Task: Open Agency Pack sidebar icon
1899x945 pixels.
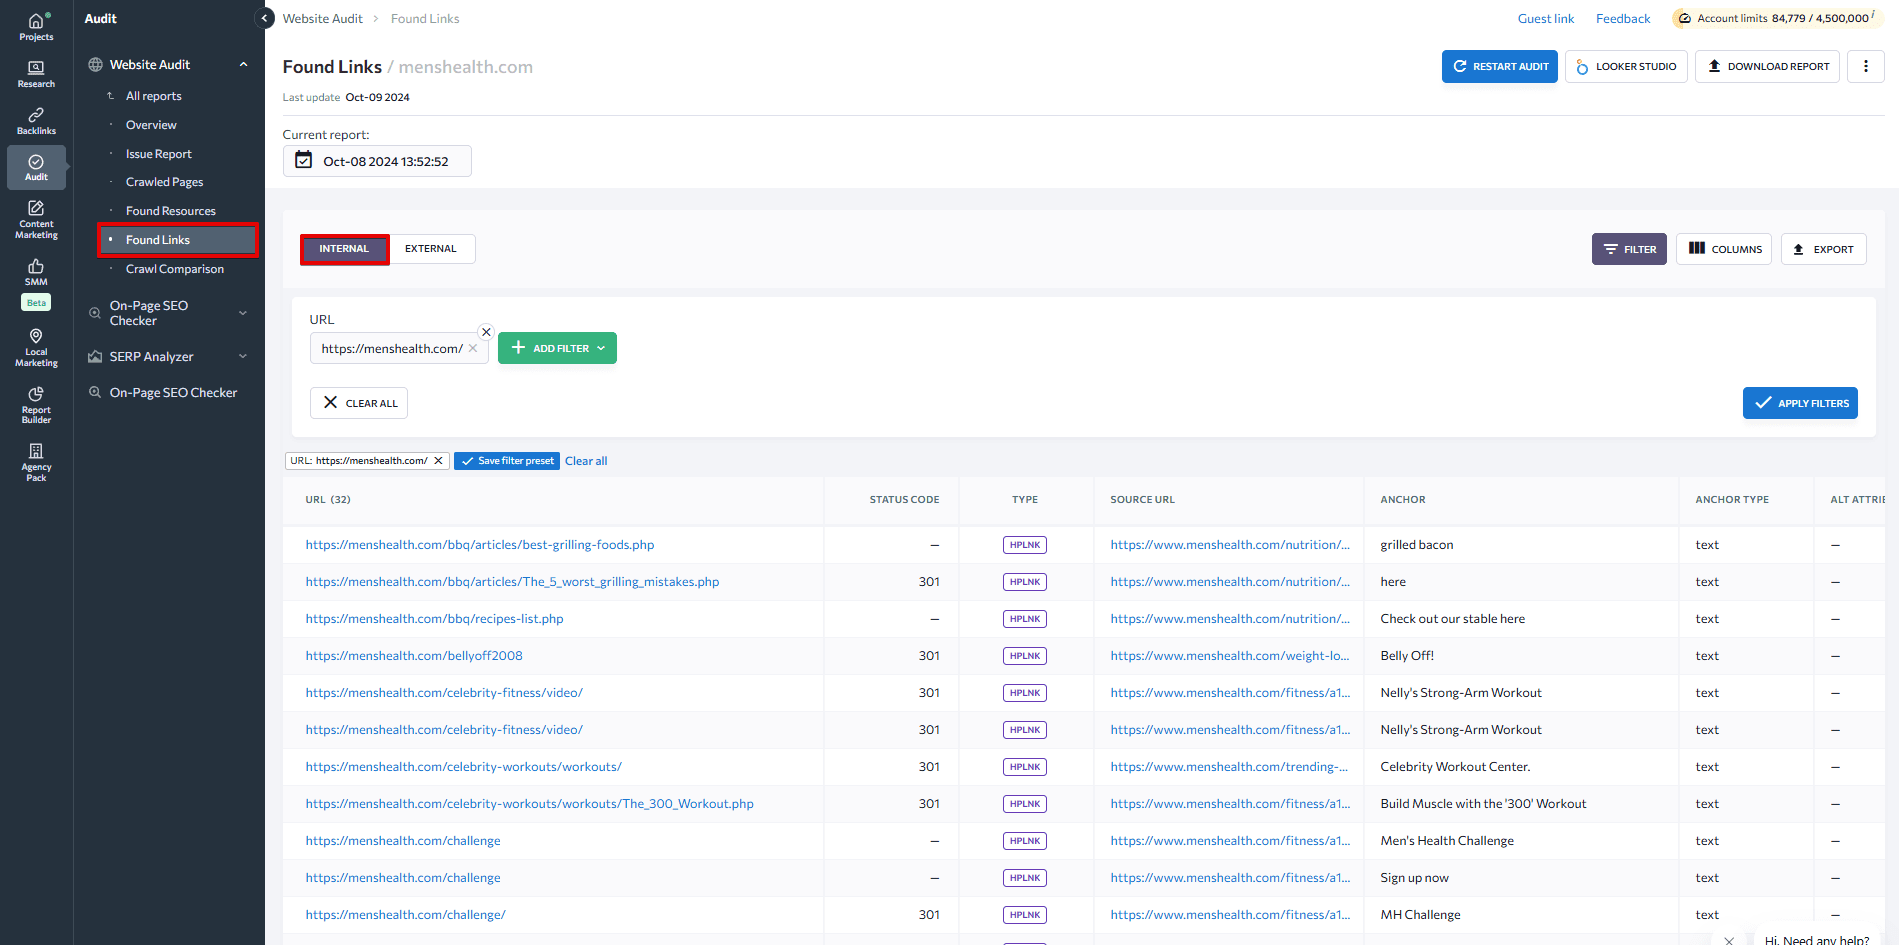Action: click(x=36, y=462)
